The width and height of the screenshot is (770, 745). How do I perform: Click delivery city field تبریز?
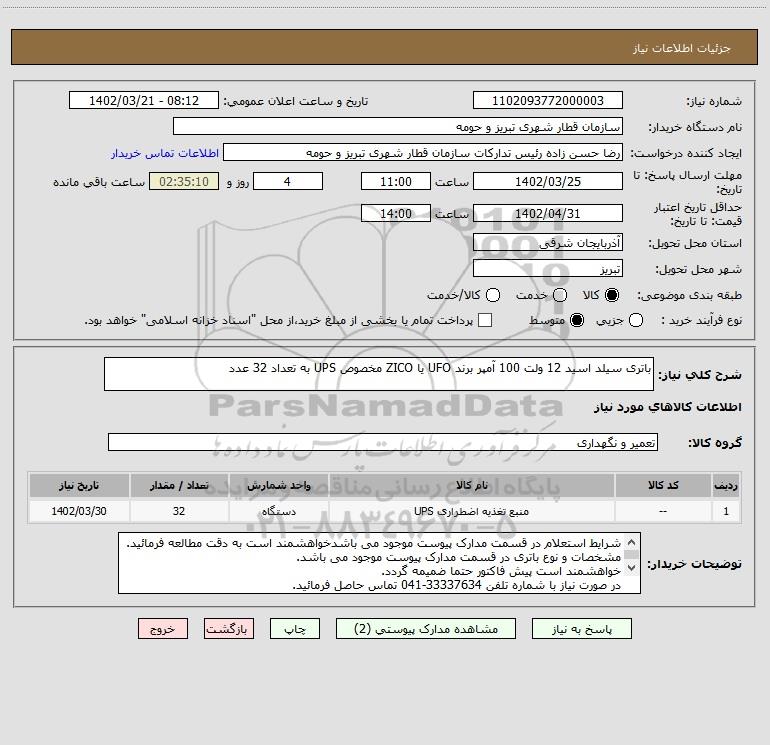click(x=548, y=268)
